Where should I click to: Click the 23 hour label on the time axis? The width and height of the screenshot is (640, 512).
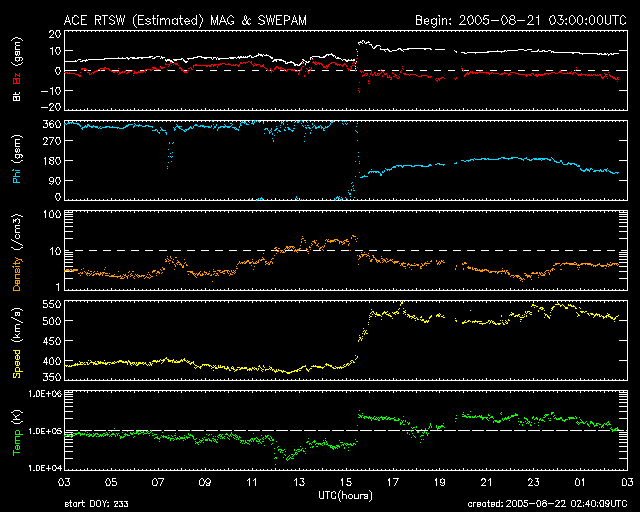533,482
